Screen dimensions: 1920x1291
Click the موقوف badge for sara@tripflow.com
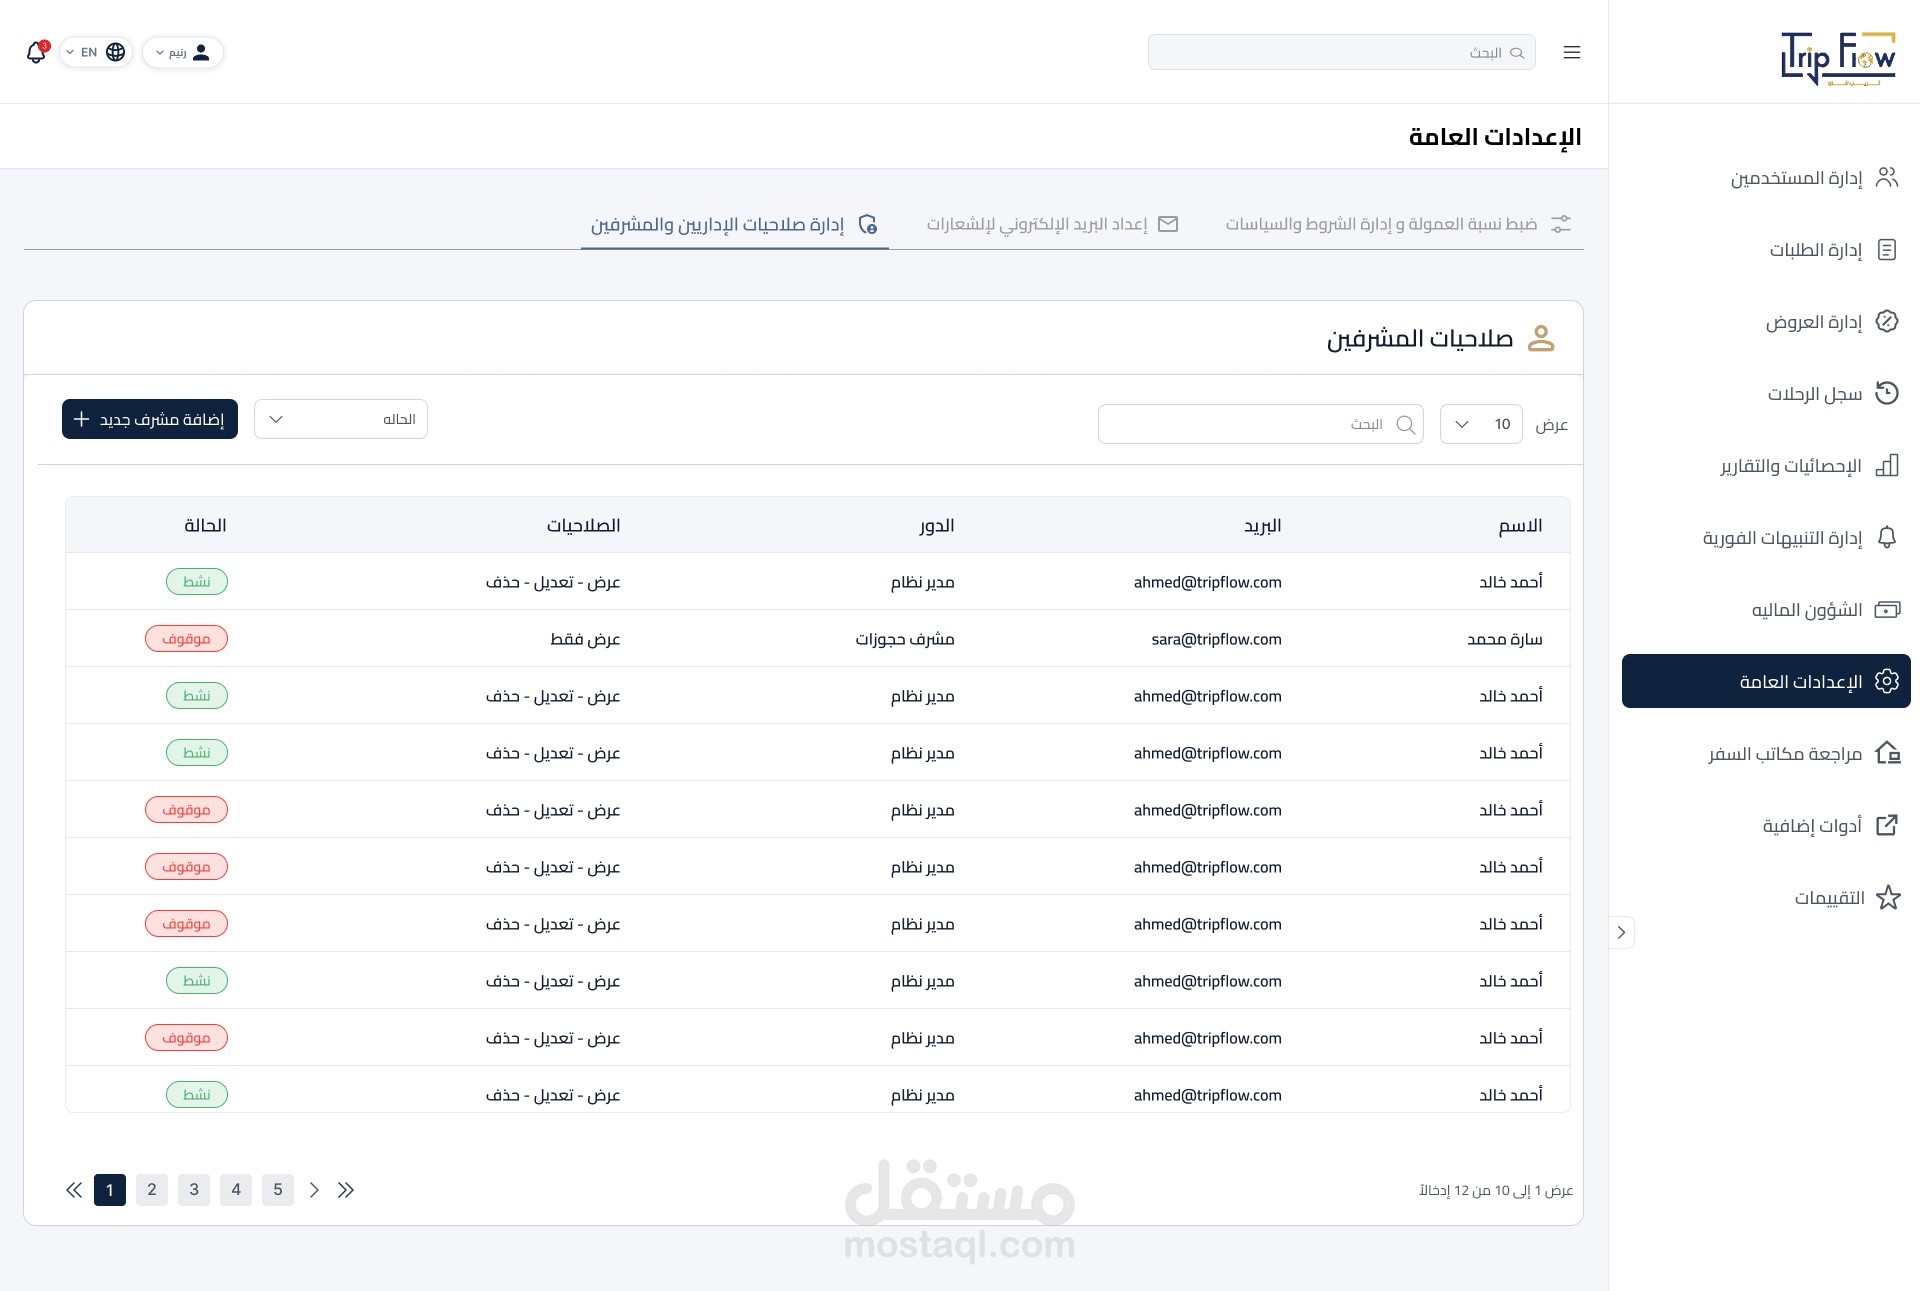pos(186,638)
